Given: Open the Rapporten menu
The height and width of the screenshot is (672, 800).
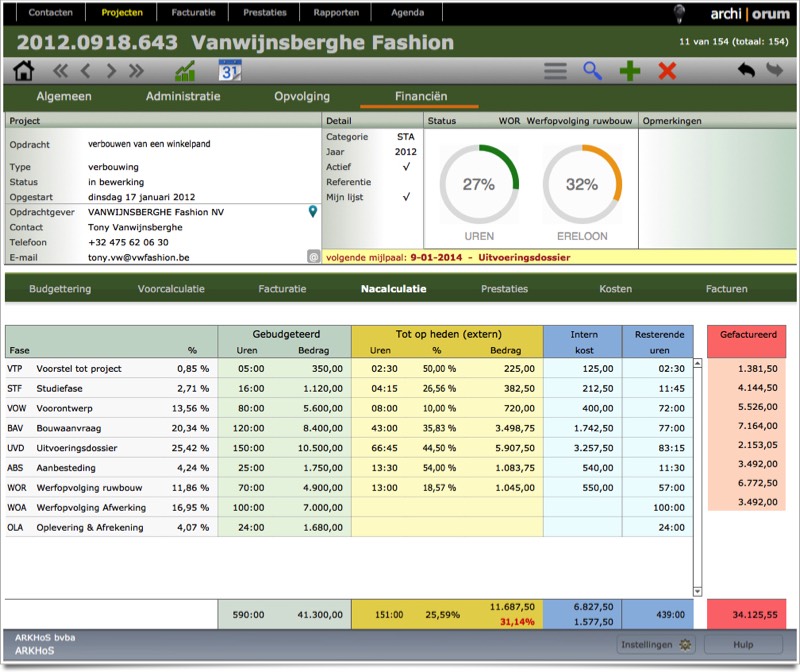Looking at the screenshot, I should [336, 12].
